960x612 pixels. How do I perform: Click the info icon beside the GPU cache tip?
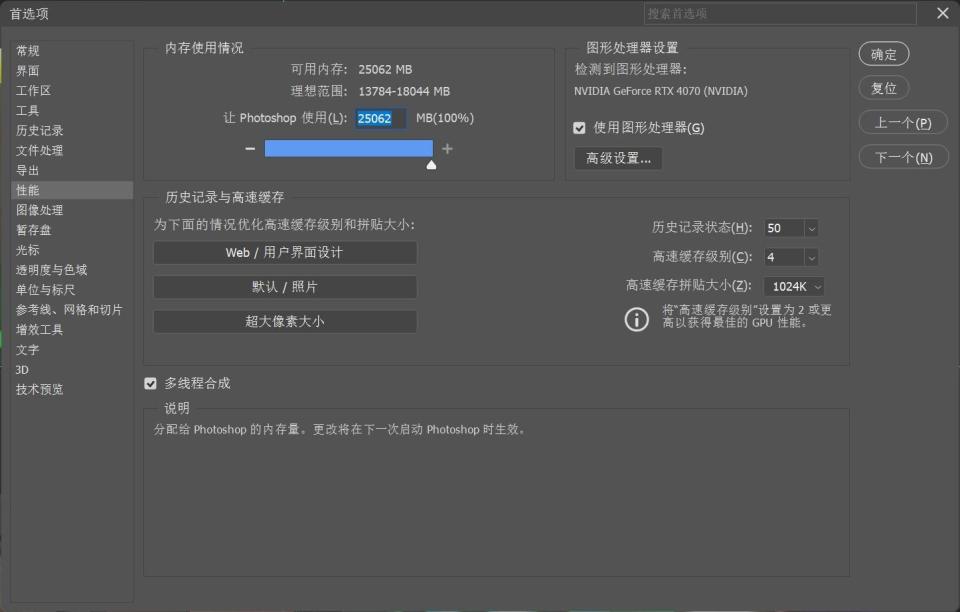tap(637, 320)
